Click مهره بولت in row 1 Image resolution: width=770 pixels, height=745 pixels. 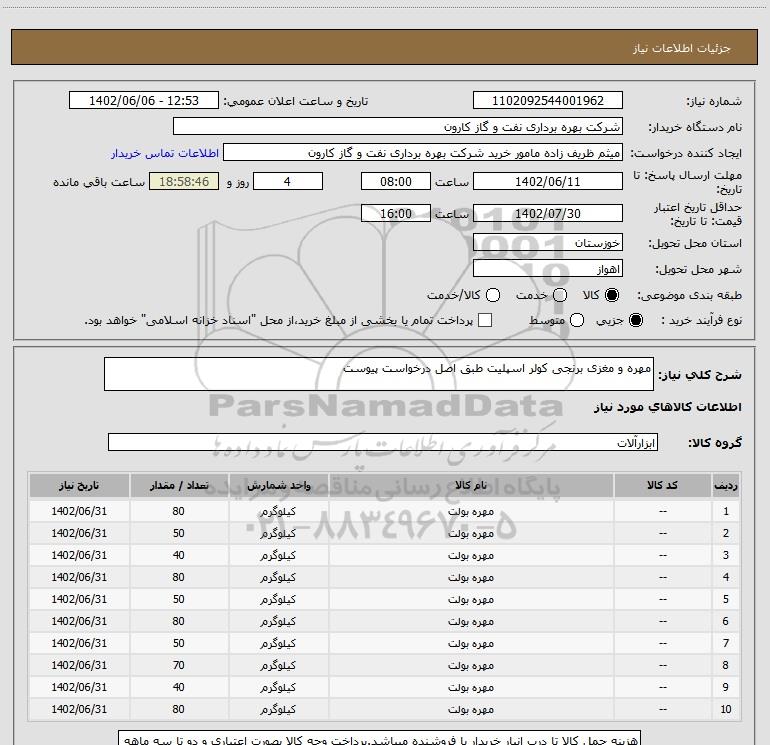pyautogui.click(x=471, y=511)
